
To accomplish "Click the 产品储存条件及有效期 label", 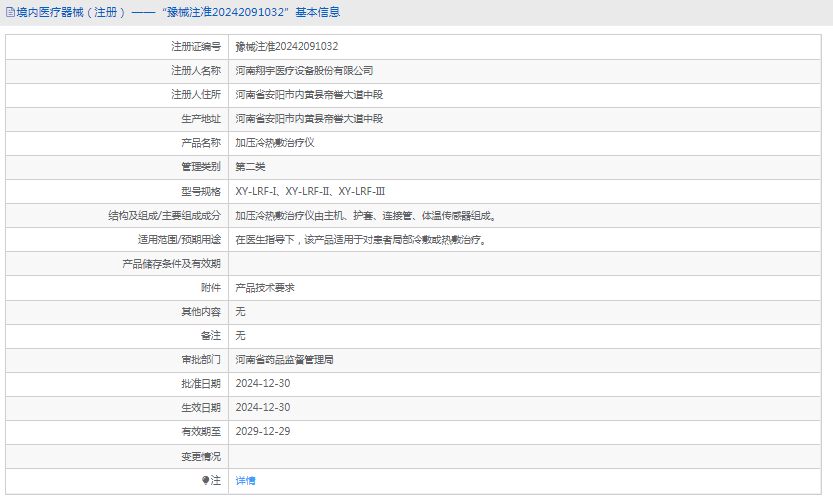I will [x=172, y=264].
